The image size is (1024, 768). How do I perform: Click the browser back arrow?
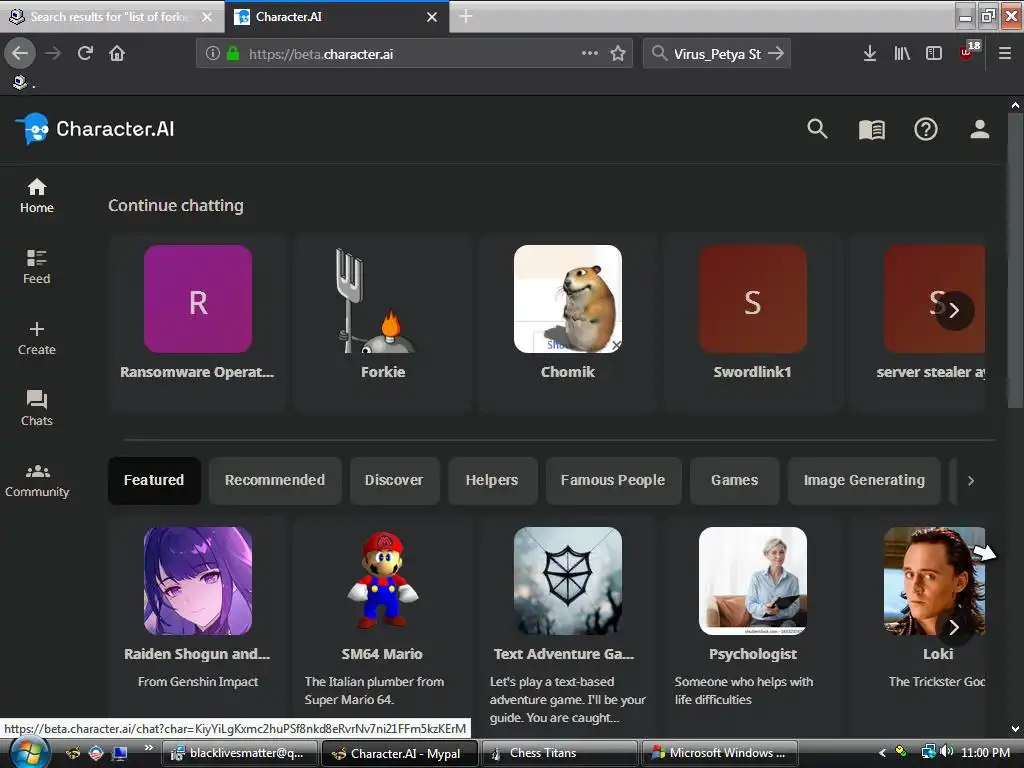(20, 54)
